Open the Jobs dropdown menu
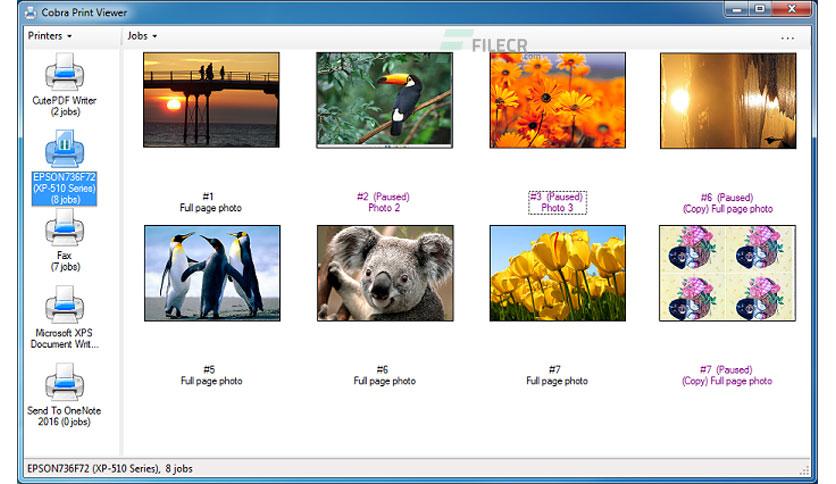836x484 pixels. (x=142, y=36)
